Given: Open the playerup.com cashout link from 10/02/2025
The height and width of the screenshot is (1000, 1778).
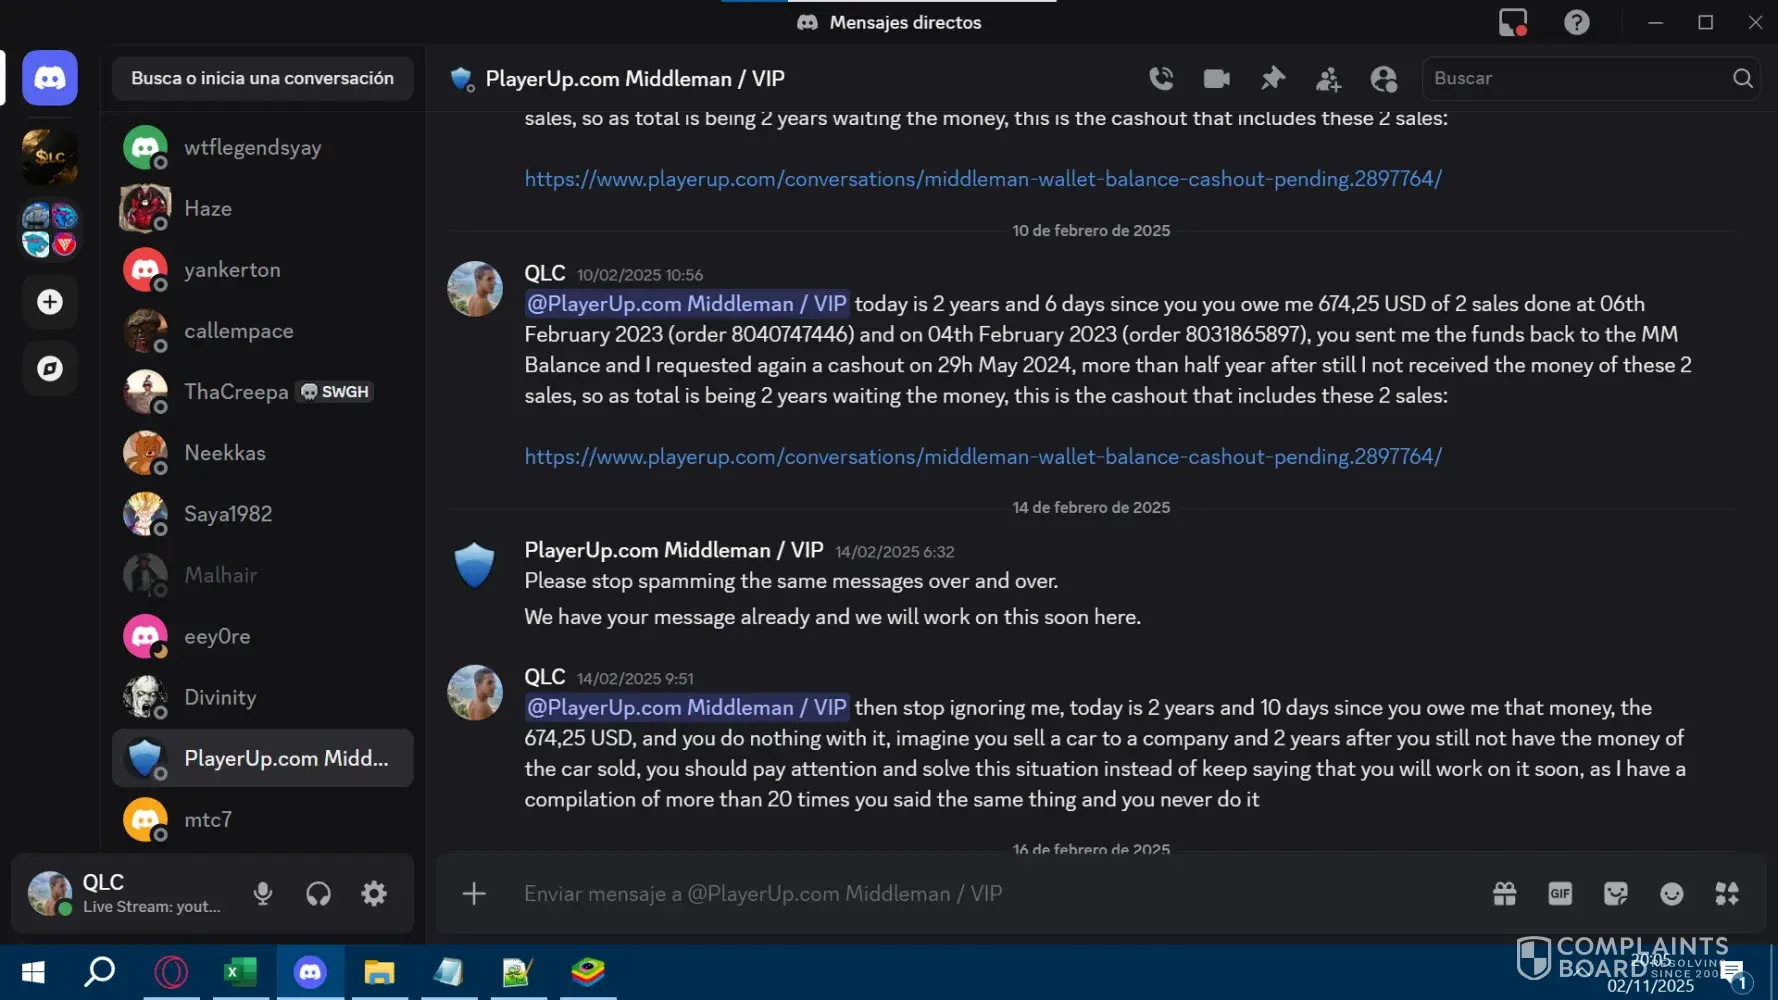Looking at the screenshot, I should (x=982, y=457).
